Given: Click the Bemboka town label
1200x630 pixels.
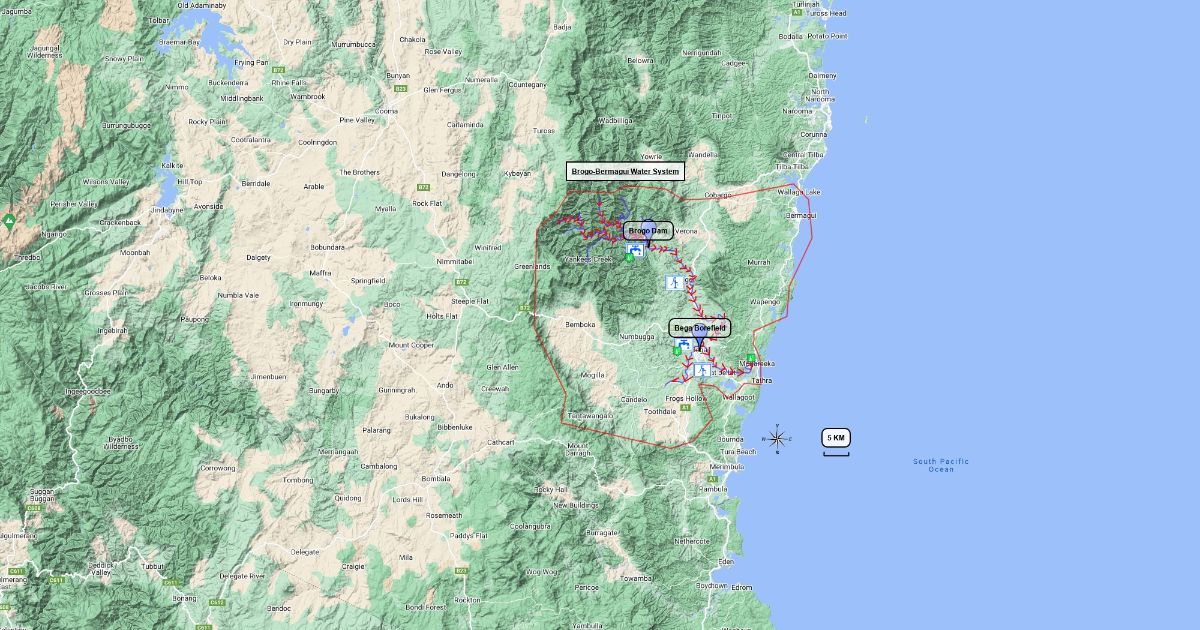Looking at the screenshot, I should (581, 324).
